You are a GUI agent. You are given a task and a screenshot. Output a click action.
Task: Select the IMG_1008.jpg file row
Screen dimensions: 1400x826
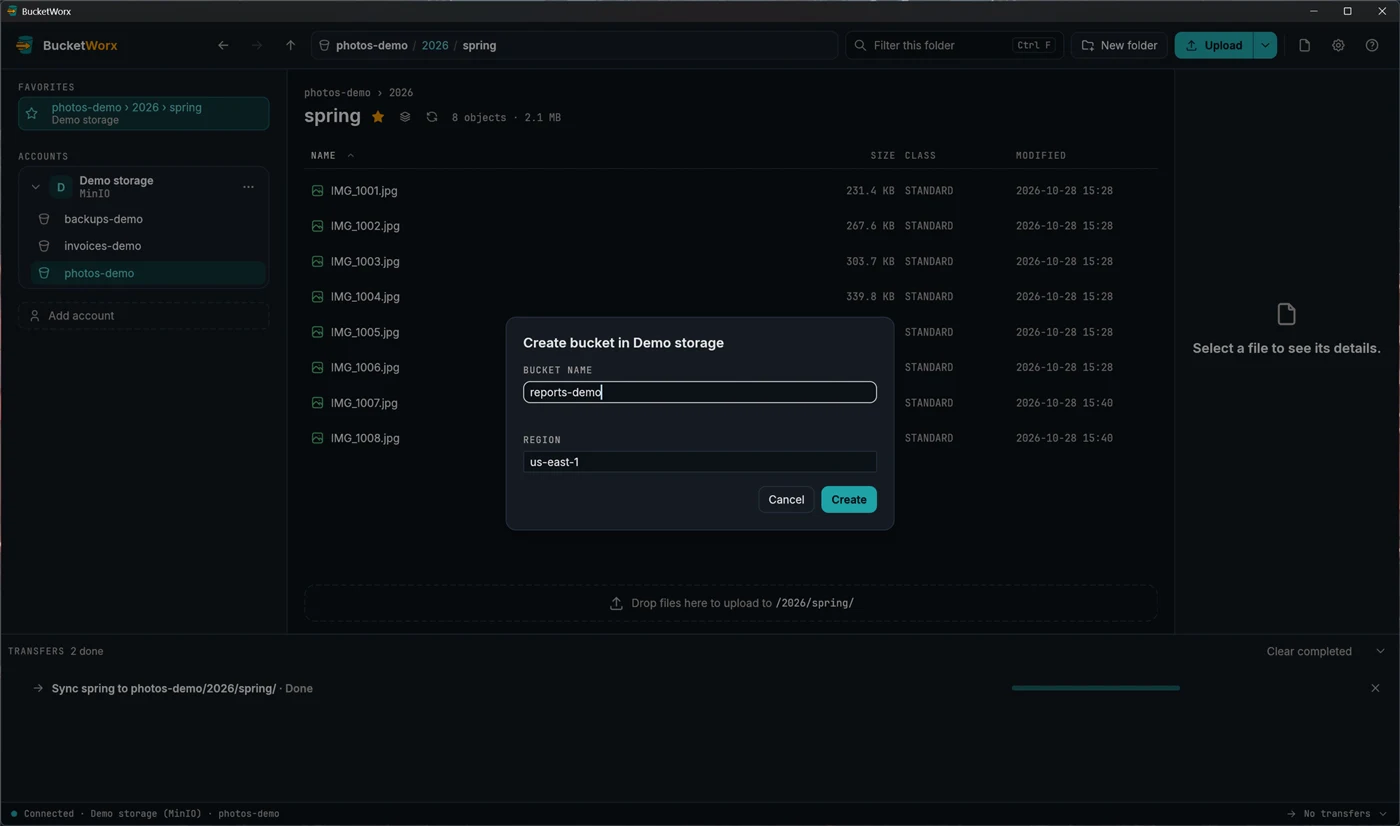(731, 438)
